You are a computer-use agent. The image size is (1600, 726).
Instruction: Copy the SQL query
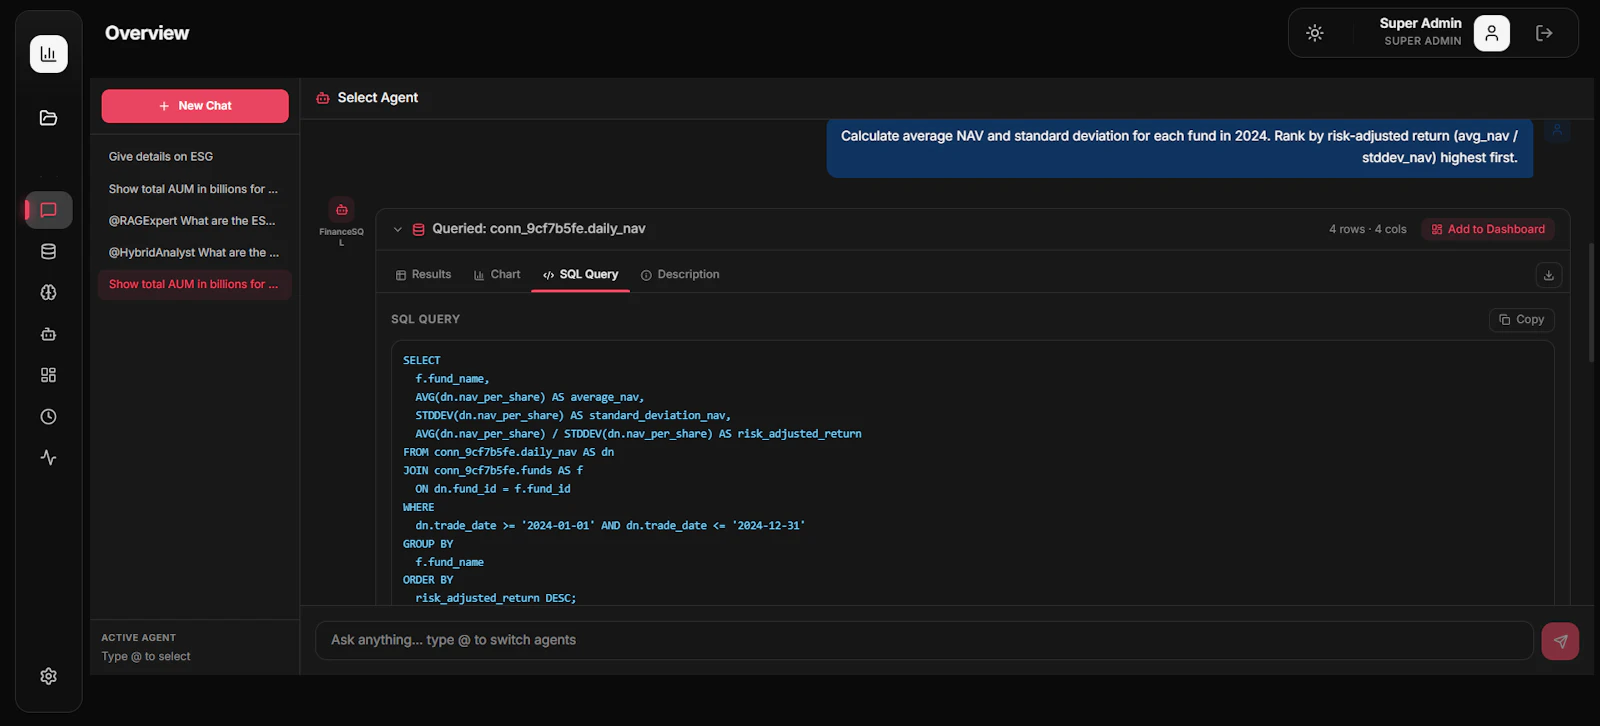point(1521,320)
